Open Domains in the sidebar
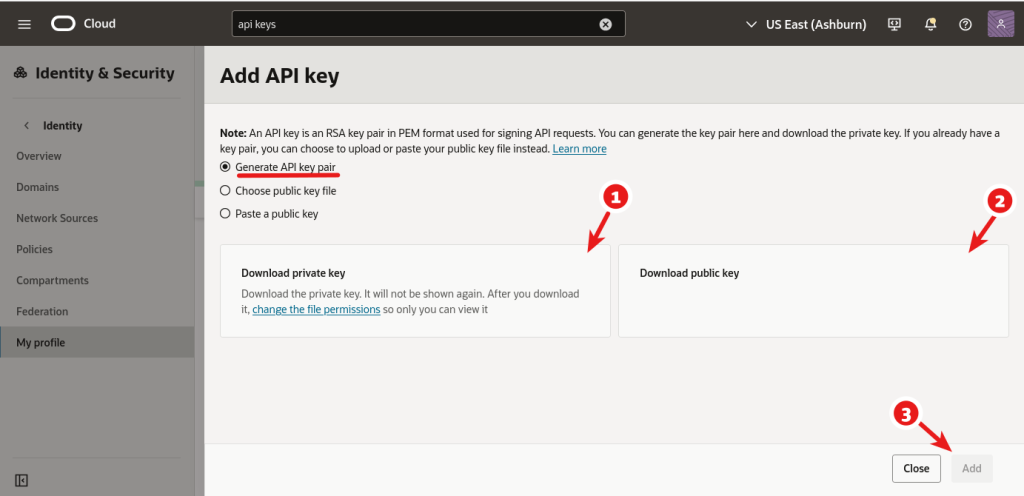This screenshot has height=496, width=1024. tap(38, 187)
